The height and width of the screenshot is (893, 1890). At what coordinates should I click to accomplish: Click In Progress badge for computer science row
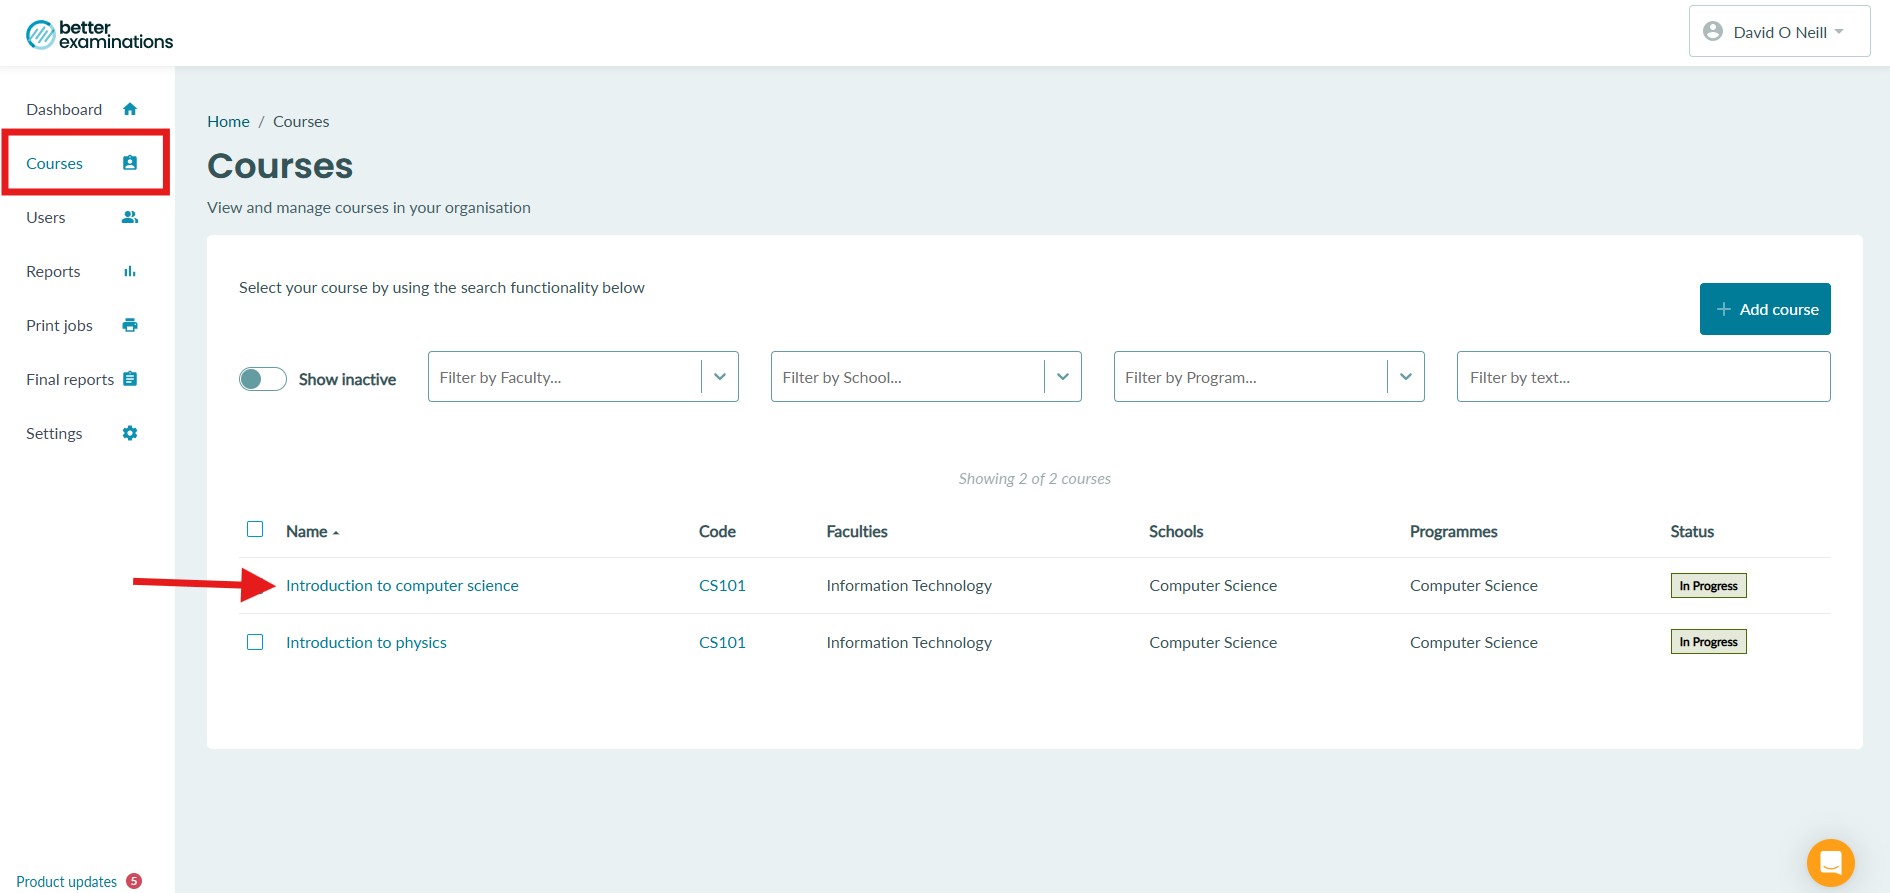pyautogui.click(x=1708, y=585)
